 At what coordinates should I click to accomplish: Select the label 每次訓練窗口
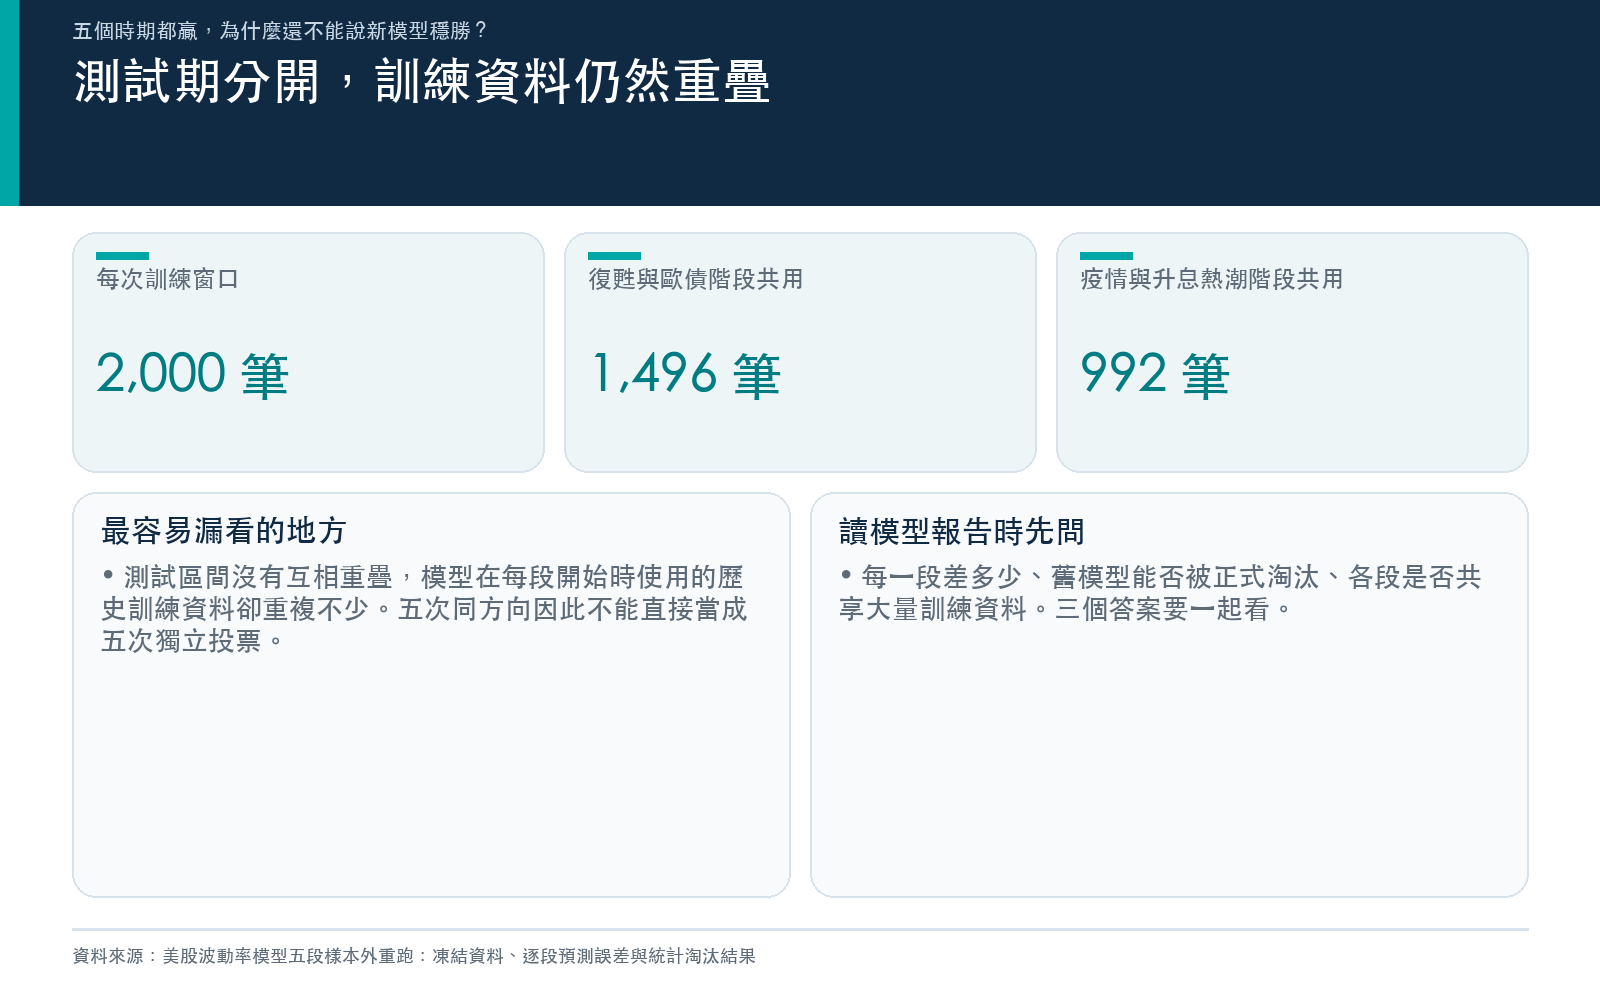(168, 279)
